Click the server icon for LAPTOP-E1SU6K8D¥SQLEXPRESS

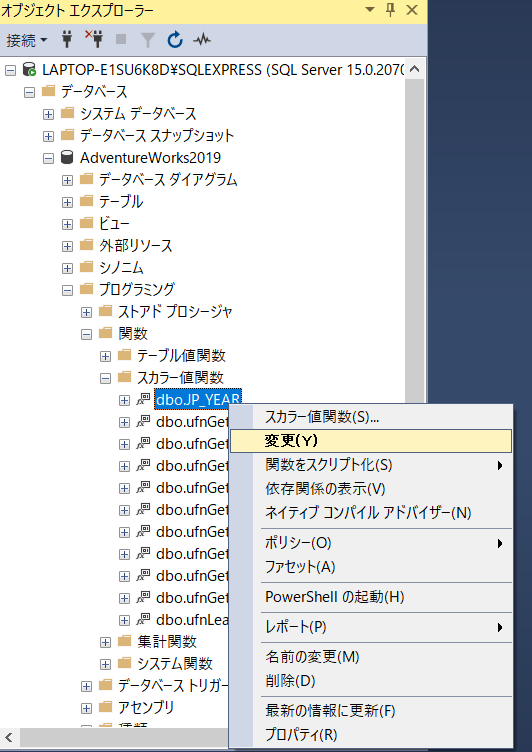pos(29,70)
